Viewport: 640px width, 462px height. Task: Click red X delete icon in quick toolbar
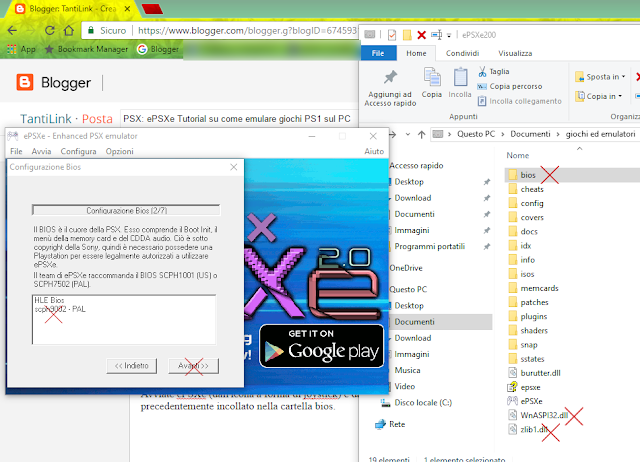tap(422, 35)
